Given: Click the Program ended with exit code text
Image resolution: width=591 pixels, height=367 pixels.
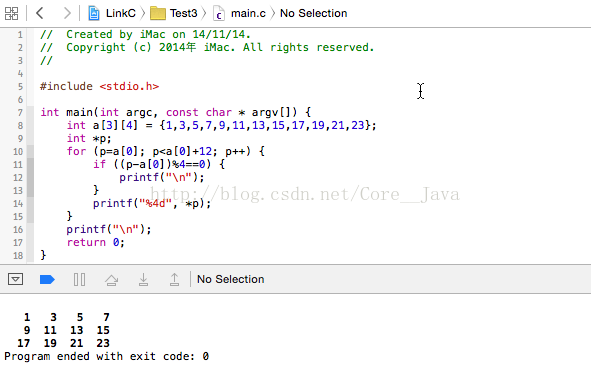Looking at the screenshot, I should click(x=106, y=356).
